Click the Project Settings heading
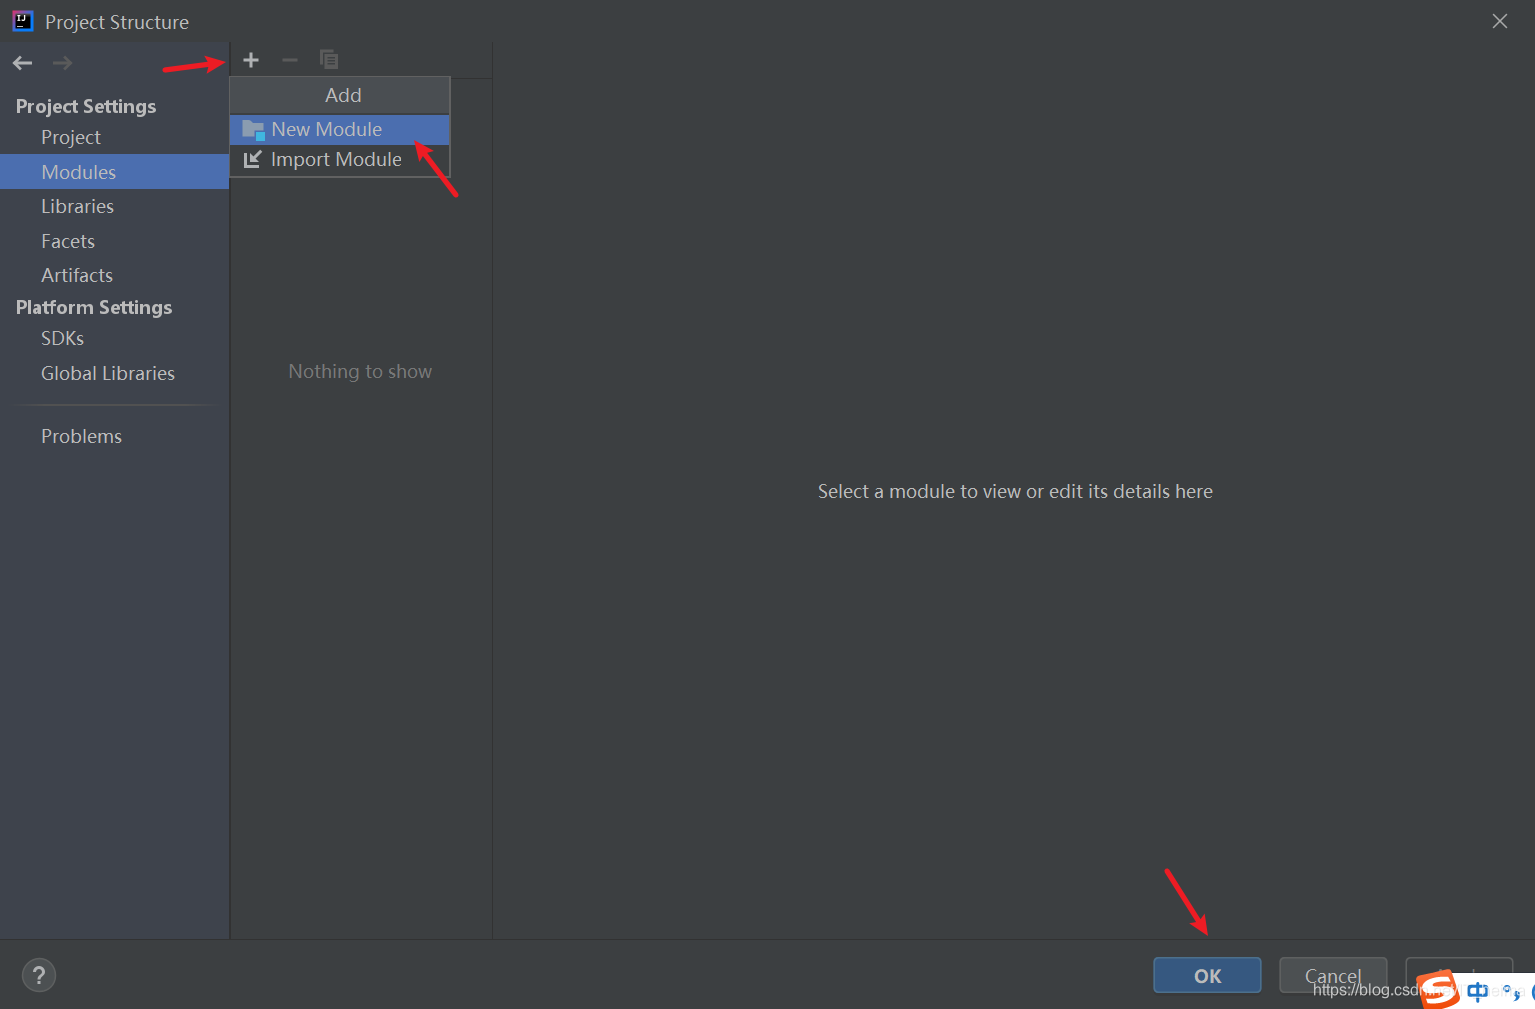This screenshot has width=1535, height=1009. click(86, 106)
